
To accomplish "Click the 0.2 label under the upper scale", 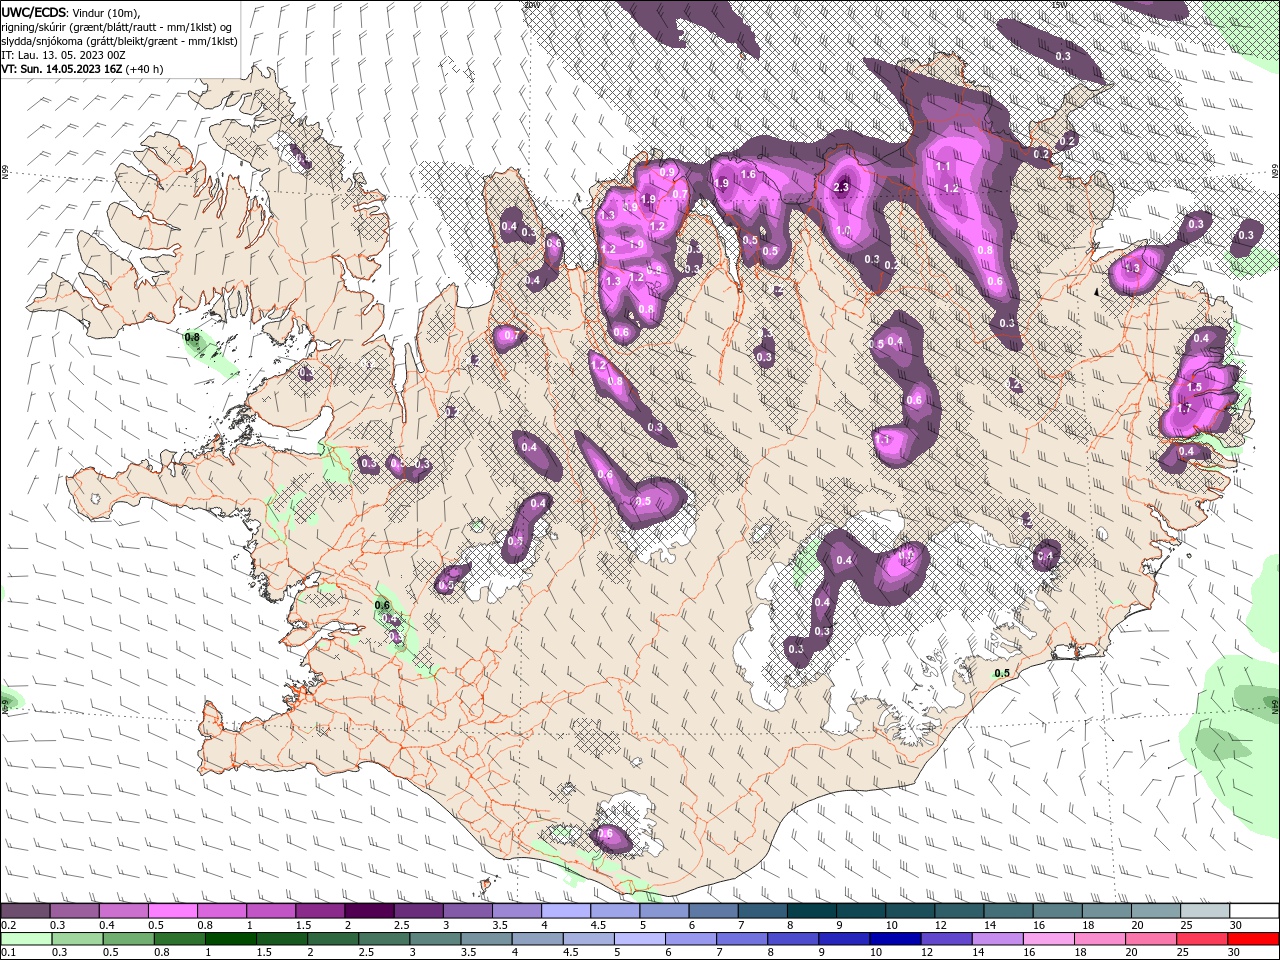I will tap(8, 925).
